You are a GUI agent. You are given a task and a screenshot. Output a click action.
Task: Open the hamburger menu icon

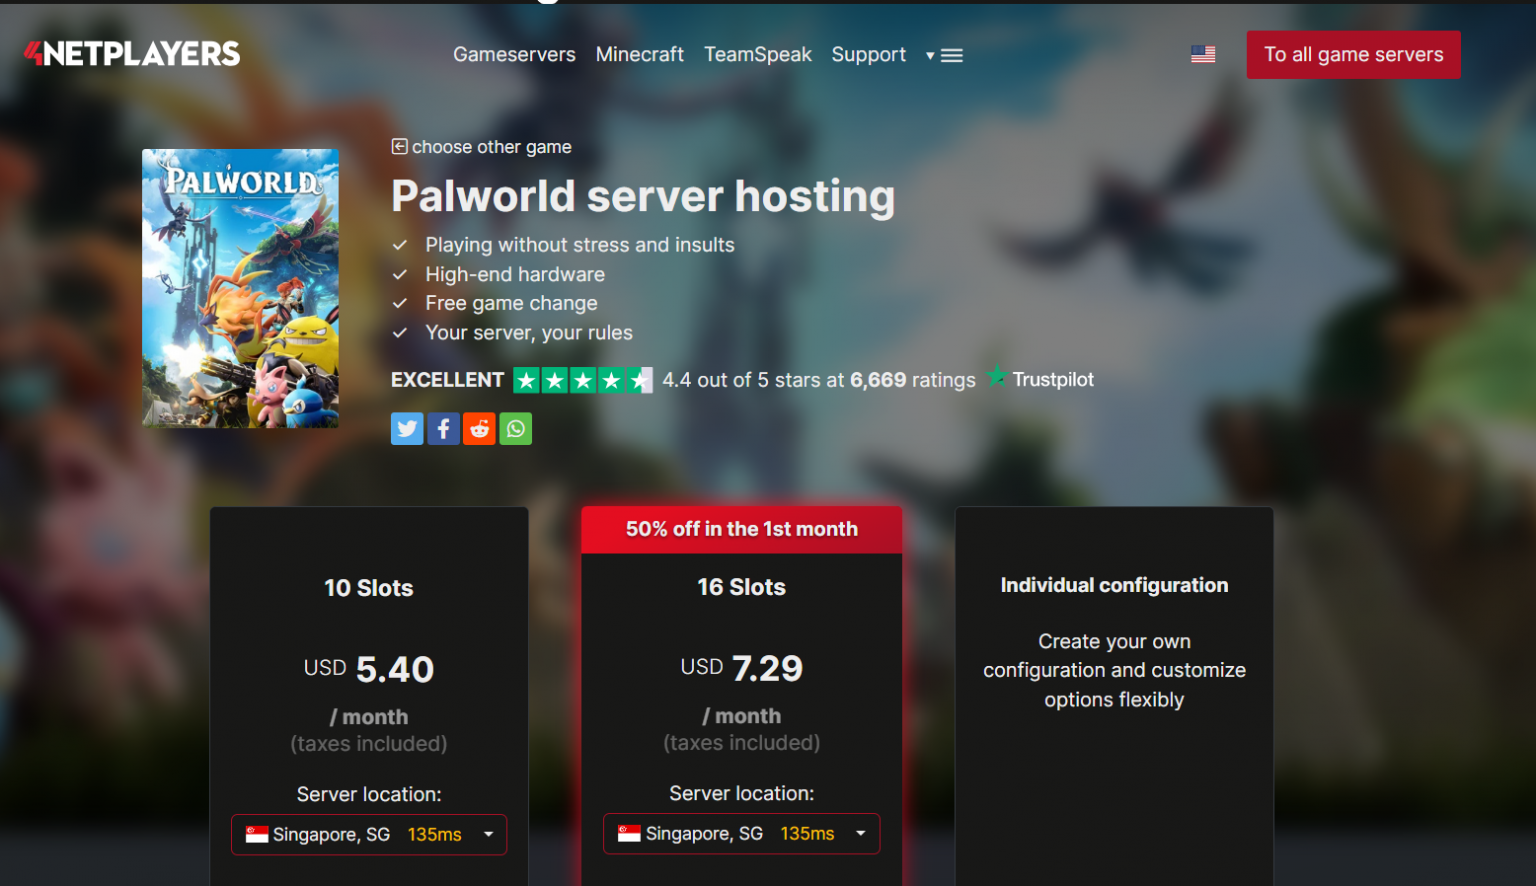tap(951, 56)
